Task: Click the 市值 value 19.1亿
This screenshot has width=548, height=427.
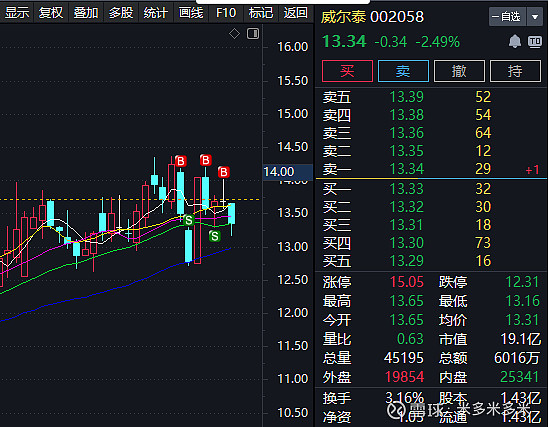Action: (x=521, y=339)
